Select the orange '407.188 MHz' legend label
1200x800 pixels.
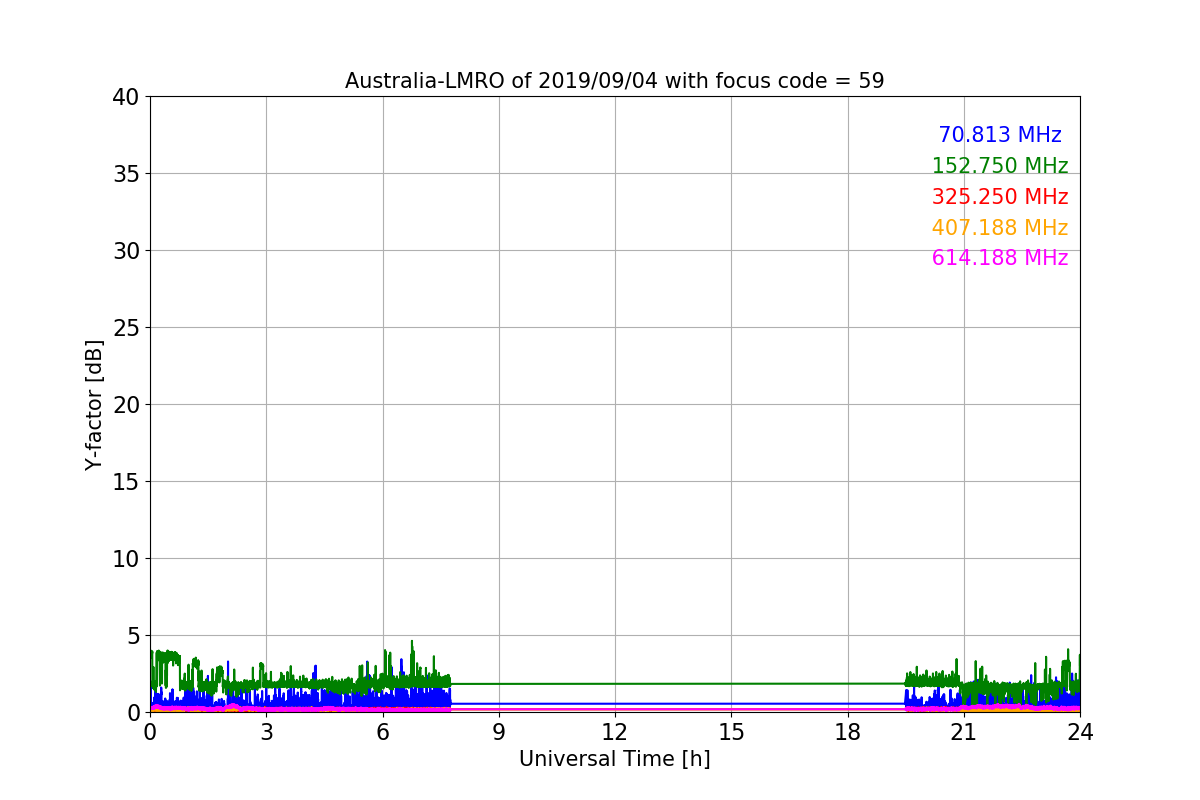(1000, 228)
